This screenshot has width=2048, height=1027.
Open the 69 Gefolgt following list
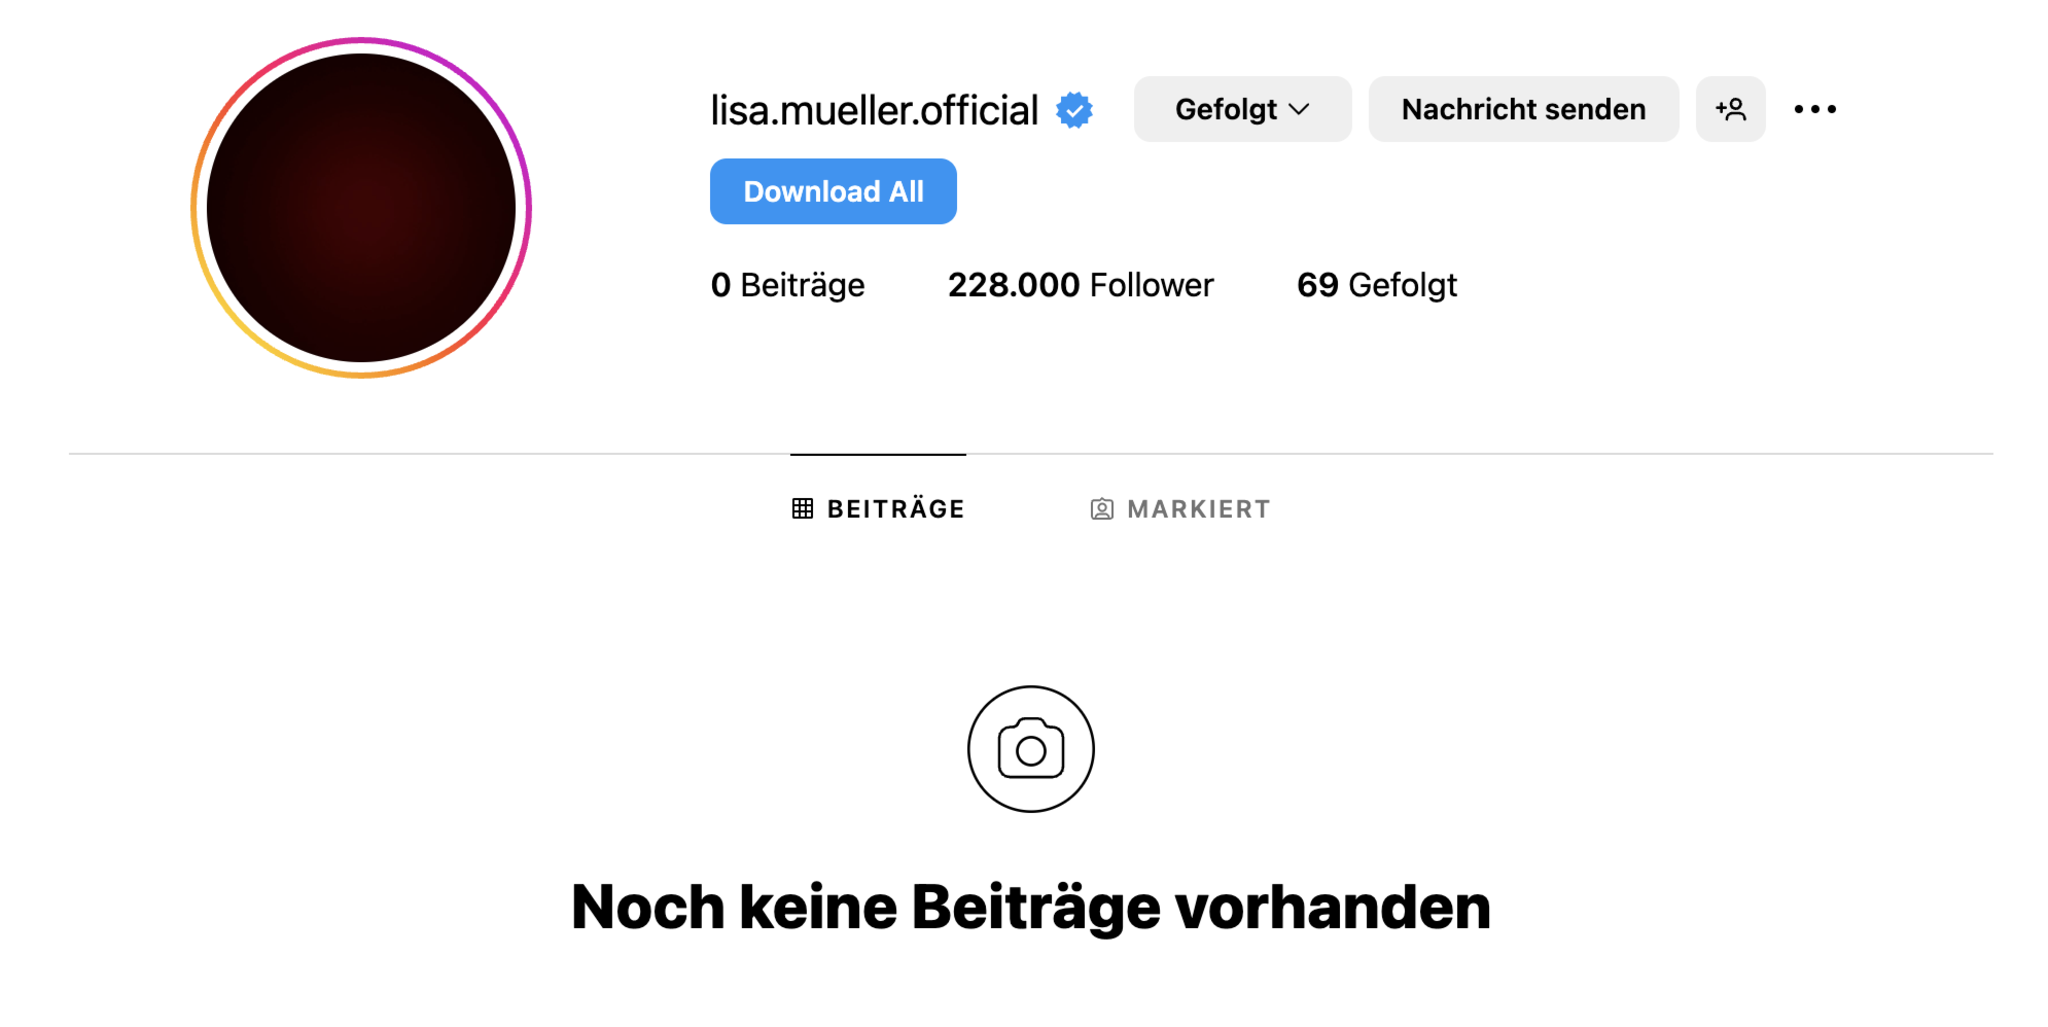coord(1376,285)
